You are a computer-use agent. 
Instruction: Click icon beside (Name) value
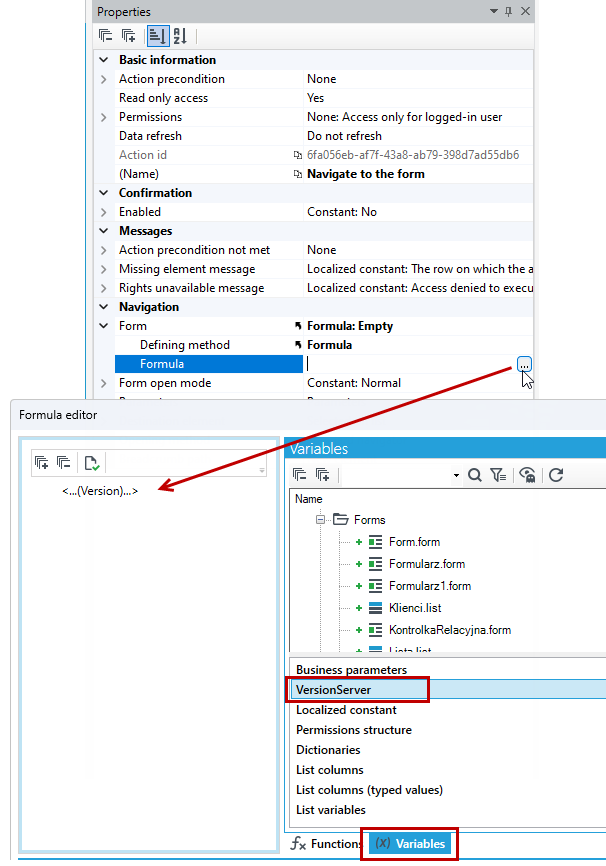pos(298,174)
